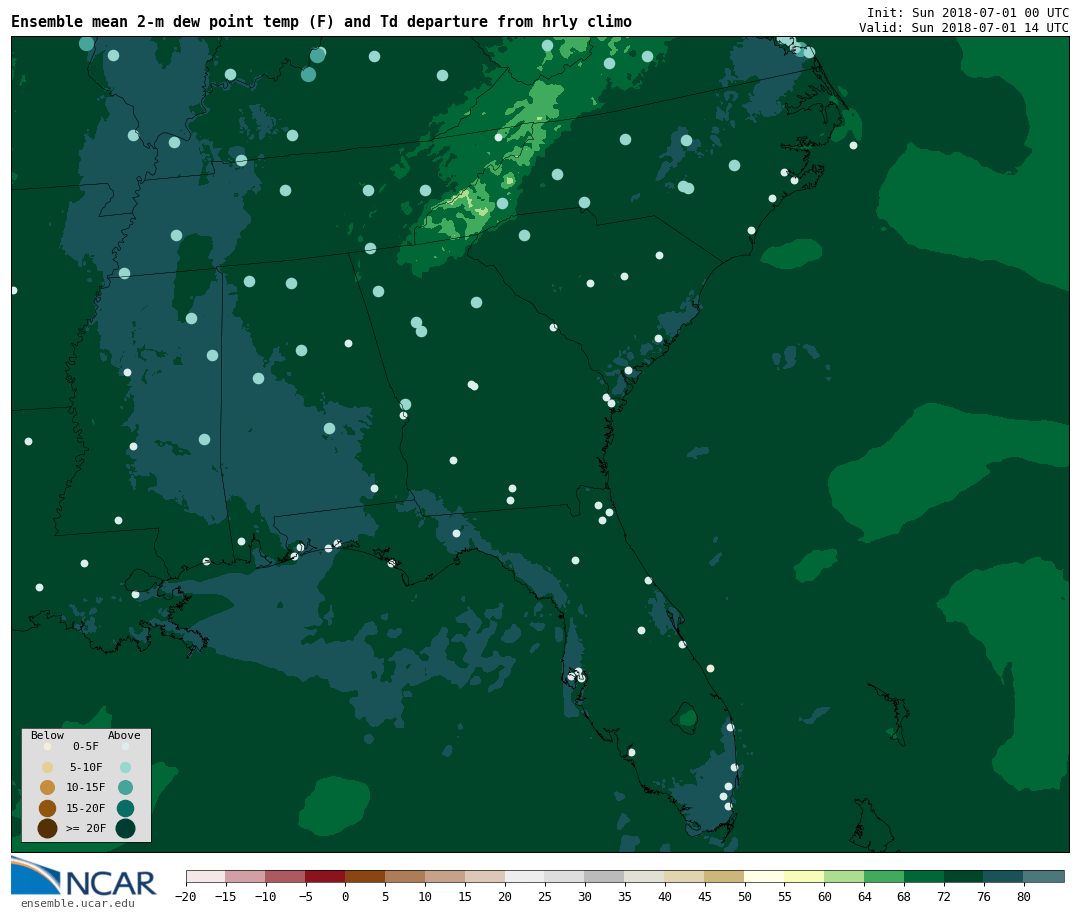Viewport: 1080px width, 915px height.
Task: Click the "Below" legend column header
Action: tap(47, 735)
